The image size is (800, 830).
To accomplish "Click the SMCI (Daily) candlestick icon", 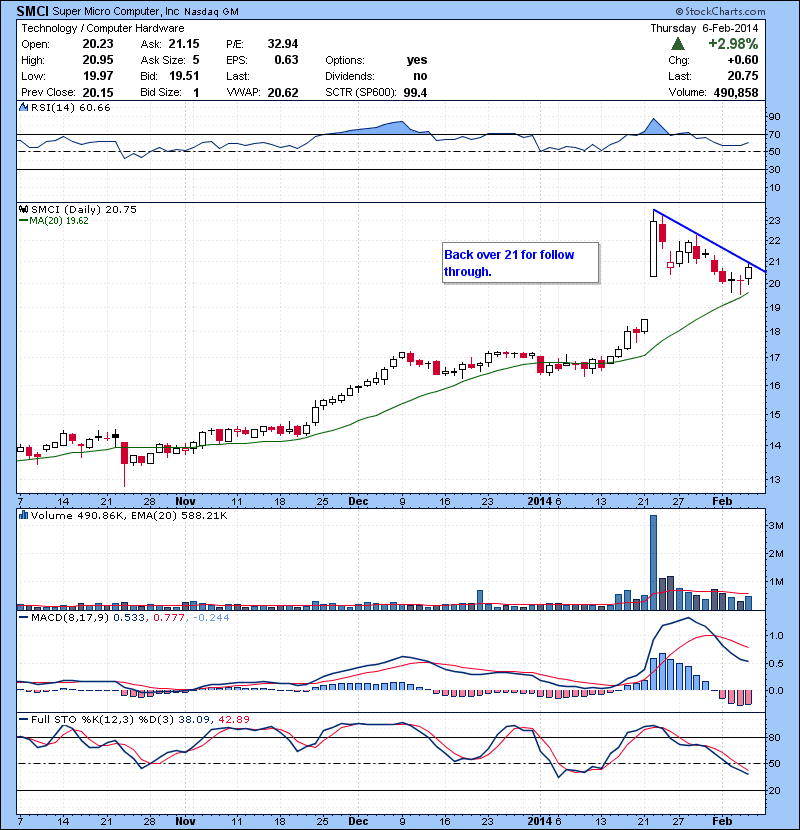I will point(23,210).
